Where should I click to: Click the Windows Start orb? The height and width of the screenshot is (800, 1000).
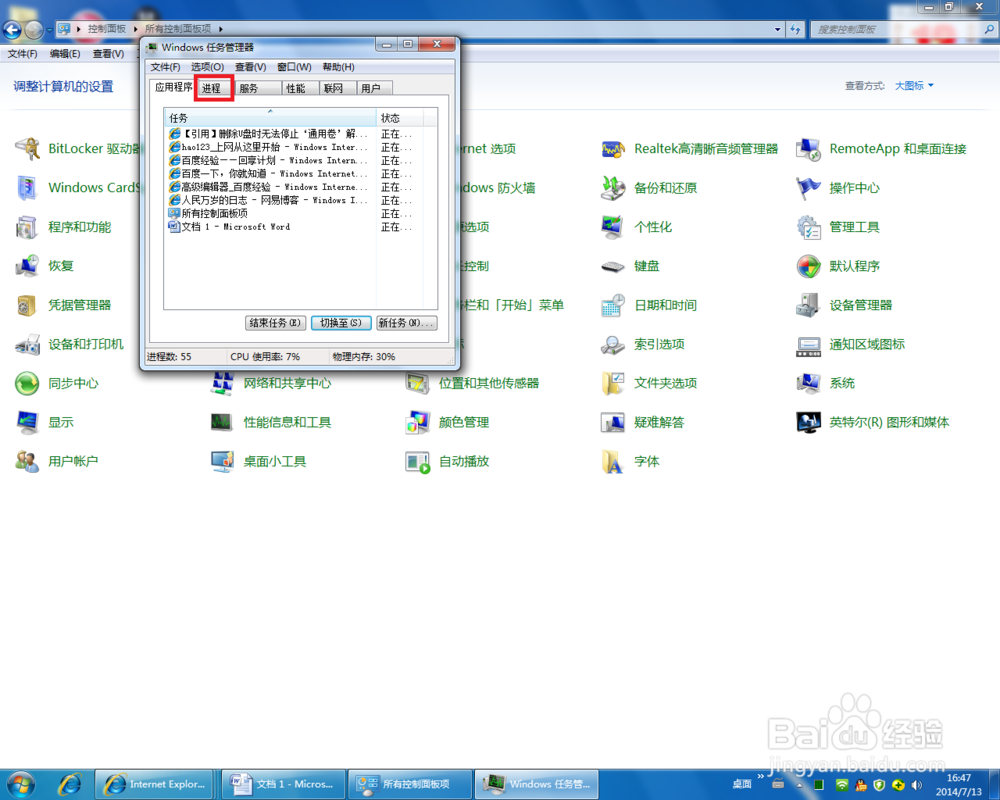tap(20, 785)
